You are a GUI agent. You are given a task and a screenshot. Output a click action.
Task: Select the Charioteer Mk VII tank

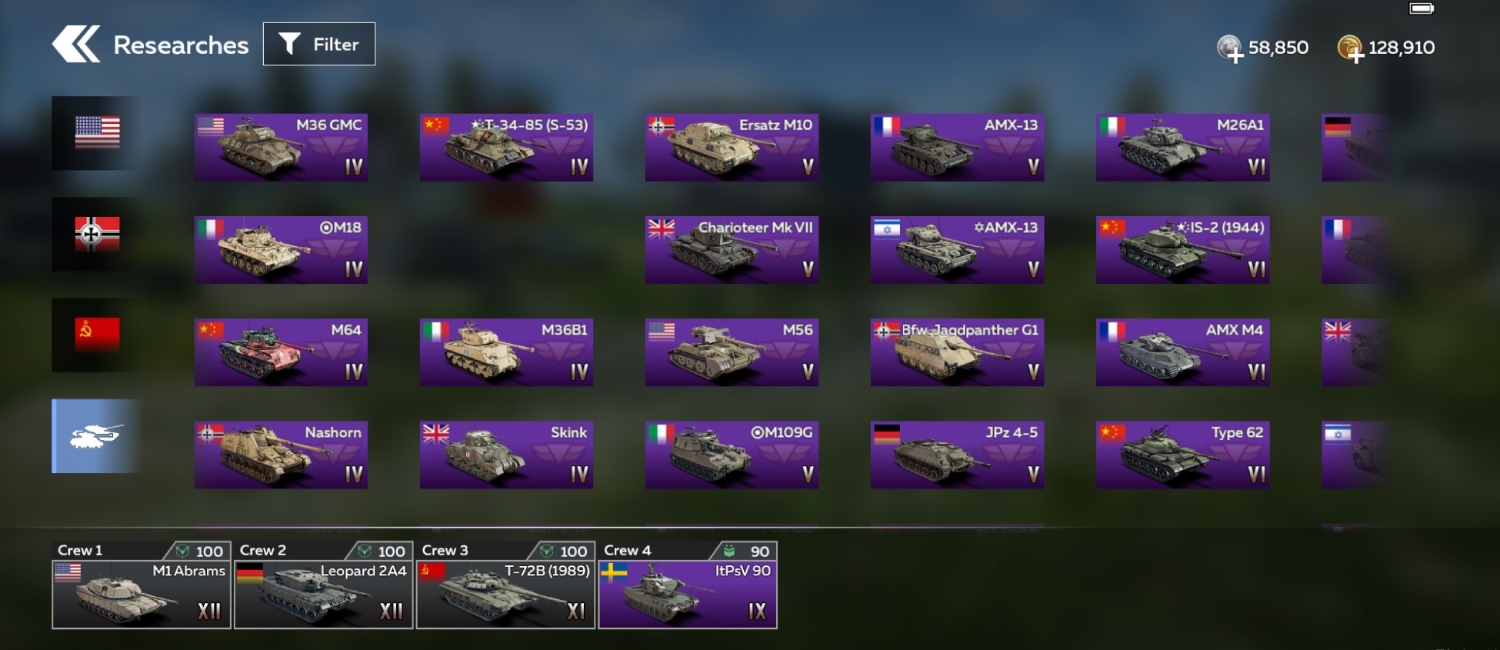click(732, 250)
